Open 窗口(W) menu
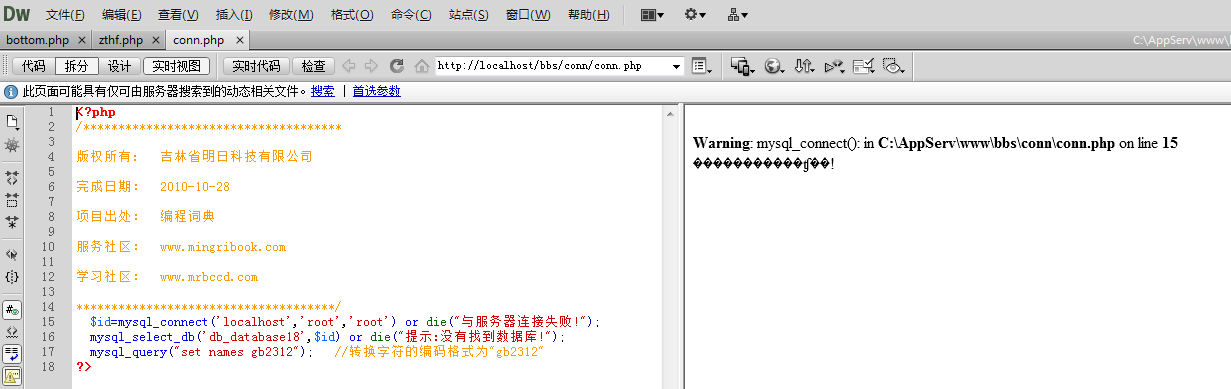Image resolution: width=1231 pixels, height=389 pixels. (x=528, y=15)
